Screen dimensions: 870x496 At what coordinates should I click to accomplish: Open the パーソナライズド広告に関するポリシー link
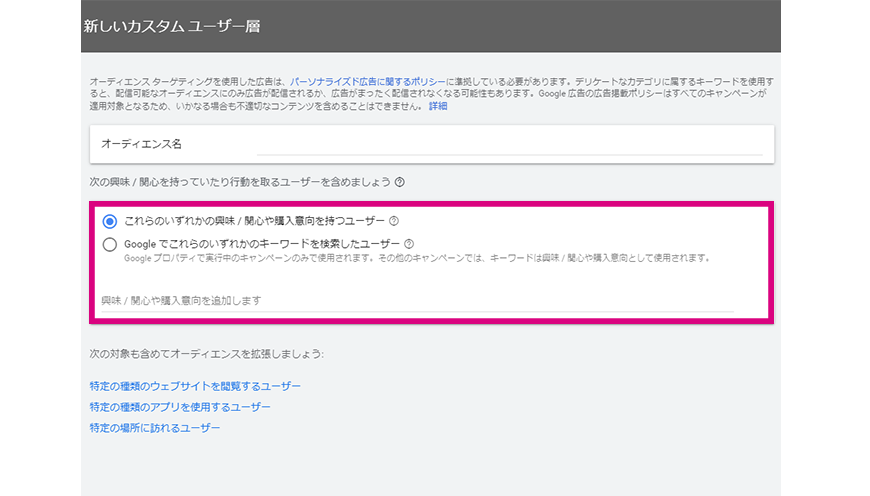(367, 82)
